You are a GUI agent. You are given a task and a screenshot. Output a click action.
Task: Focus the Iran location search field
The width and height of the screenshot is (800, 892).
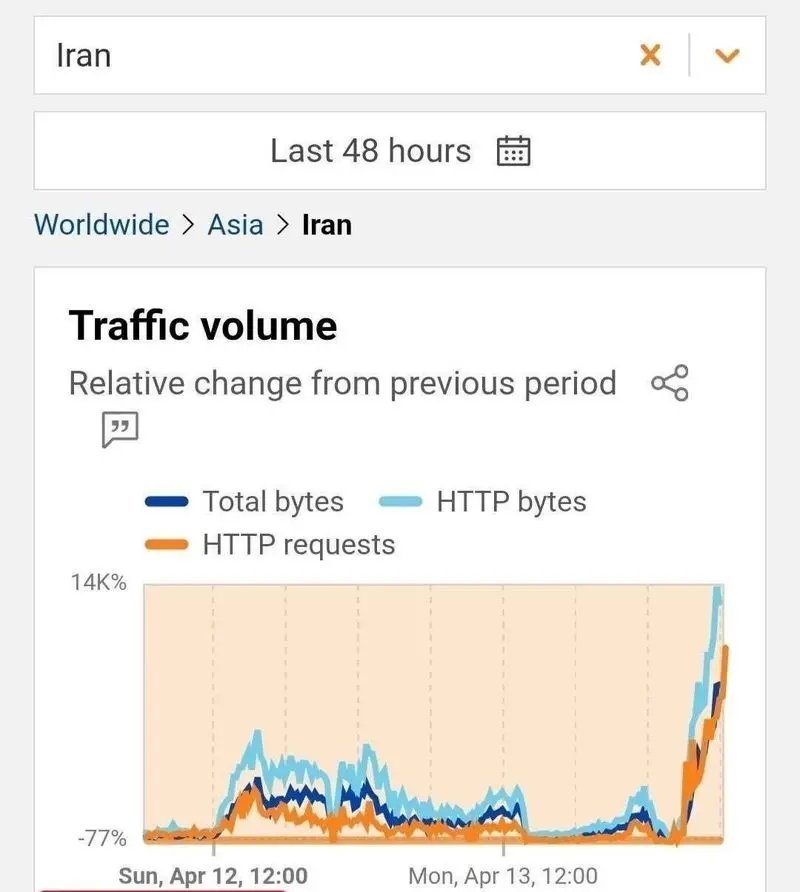click(x=330, y=55)
